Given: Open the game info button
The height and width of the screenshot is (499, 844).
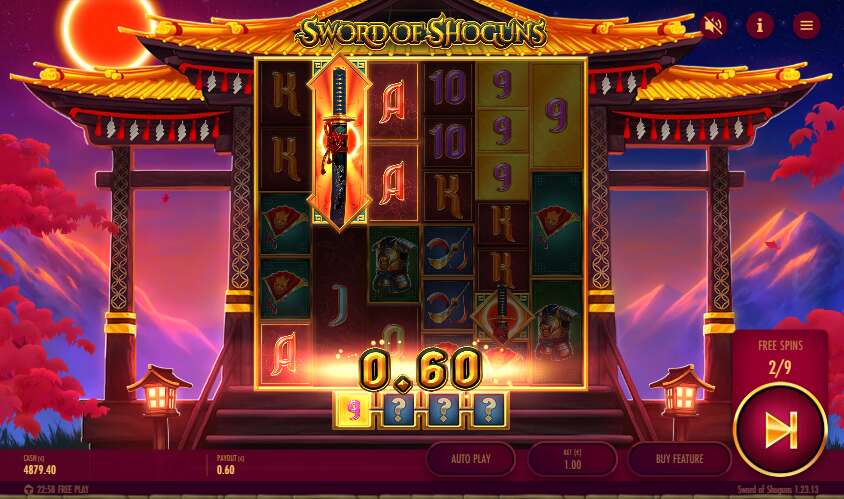Looking at the screenshot, I should (x=760, y=25).
